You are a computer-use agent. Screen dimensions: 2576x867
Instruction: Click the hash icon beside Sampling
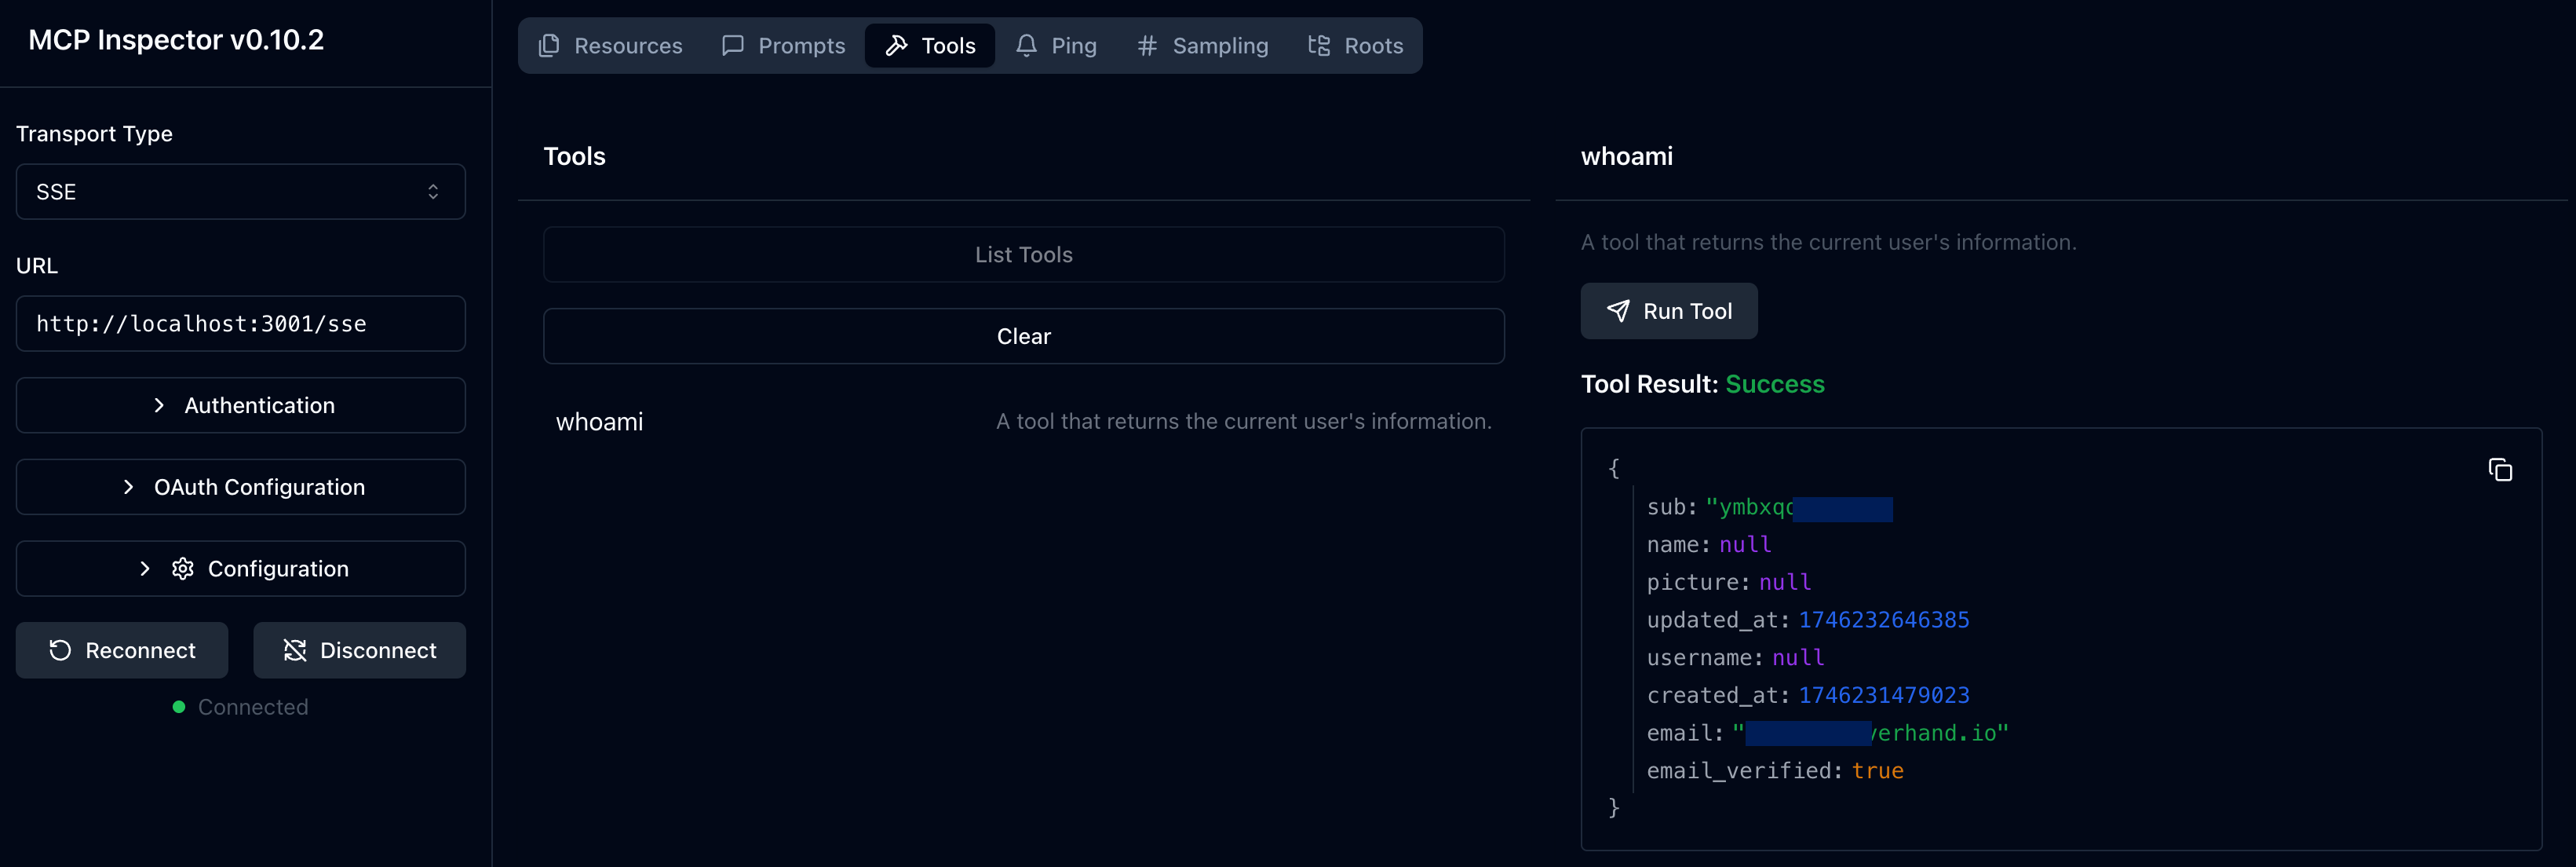[x=1145, y=45]
